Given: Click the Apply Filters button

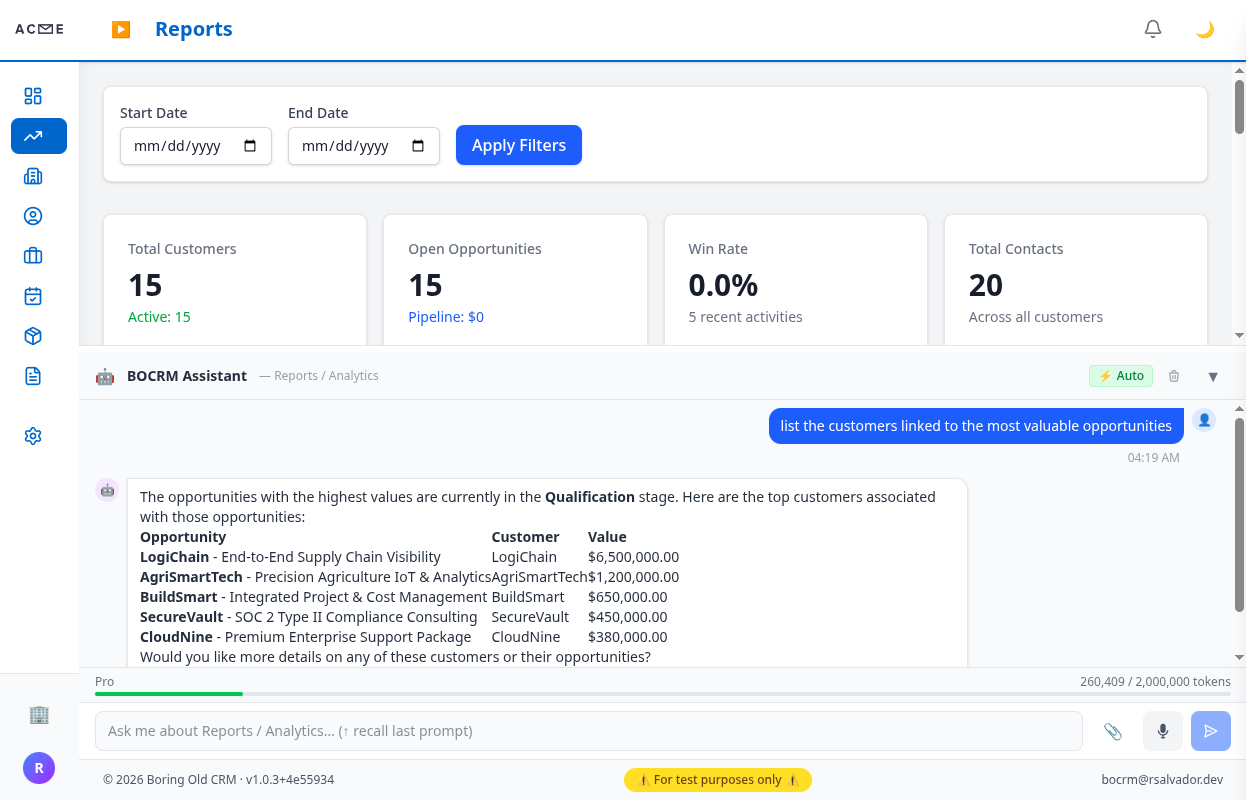Looking at the screenshot, I should coord(518,145).
